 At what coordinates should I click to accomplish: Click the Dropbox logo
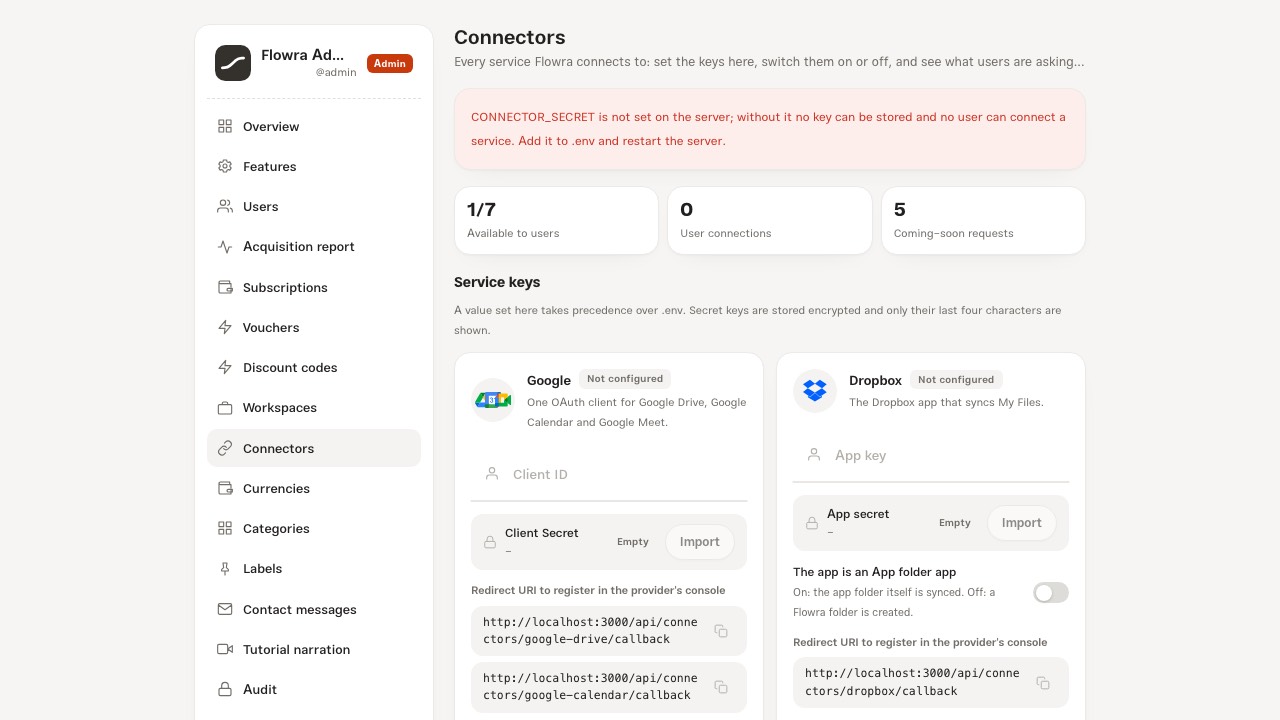815,390
